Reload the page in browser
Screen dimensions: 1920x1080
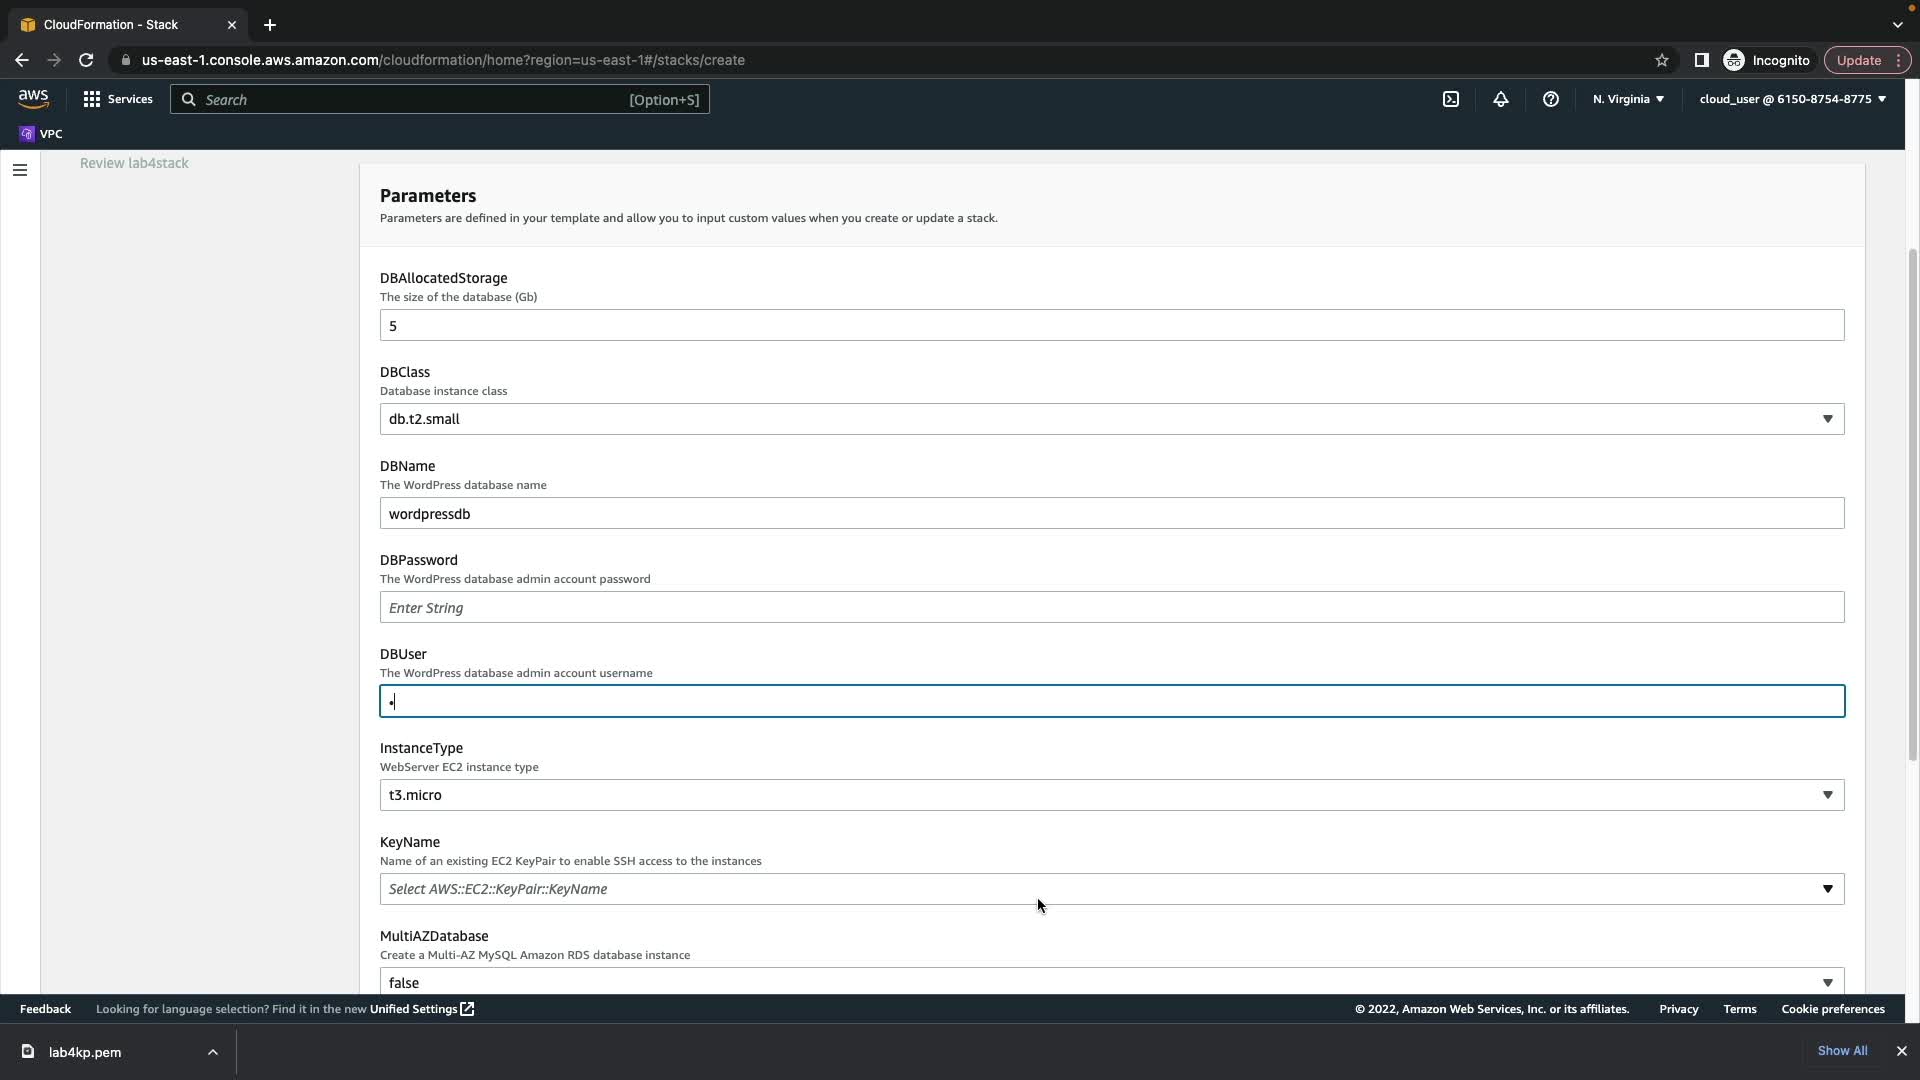point(86,60)
